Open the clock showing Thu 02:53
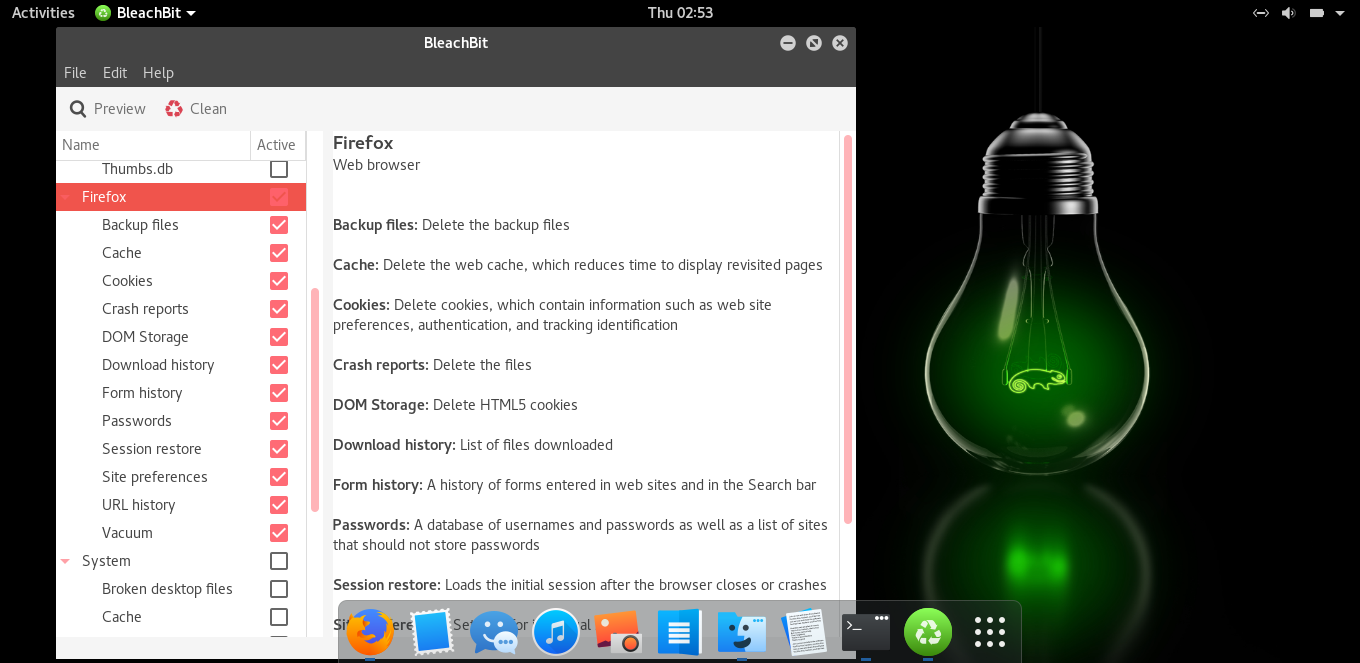This screenshot has width=1360, height=663. pos(680,13)
